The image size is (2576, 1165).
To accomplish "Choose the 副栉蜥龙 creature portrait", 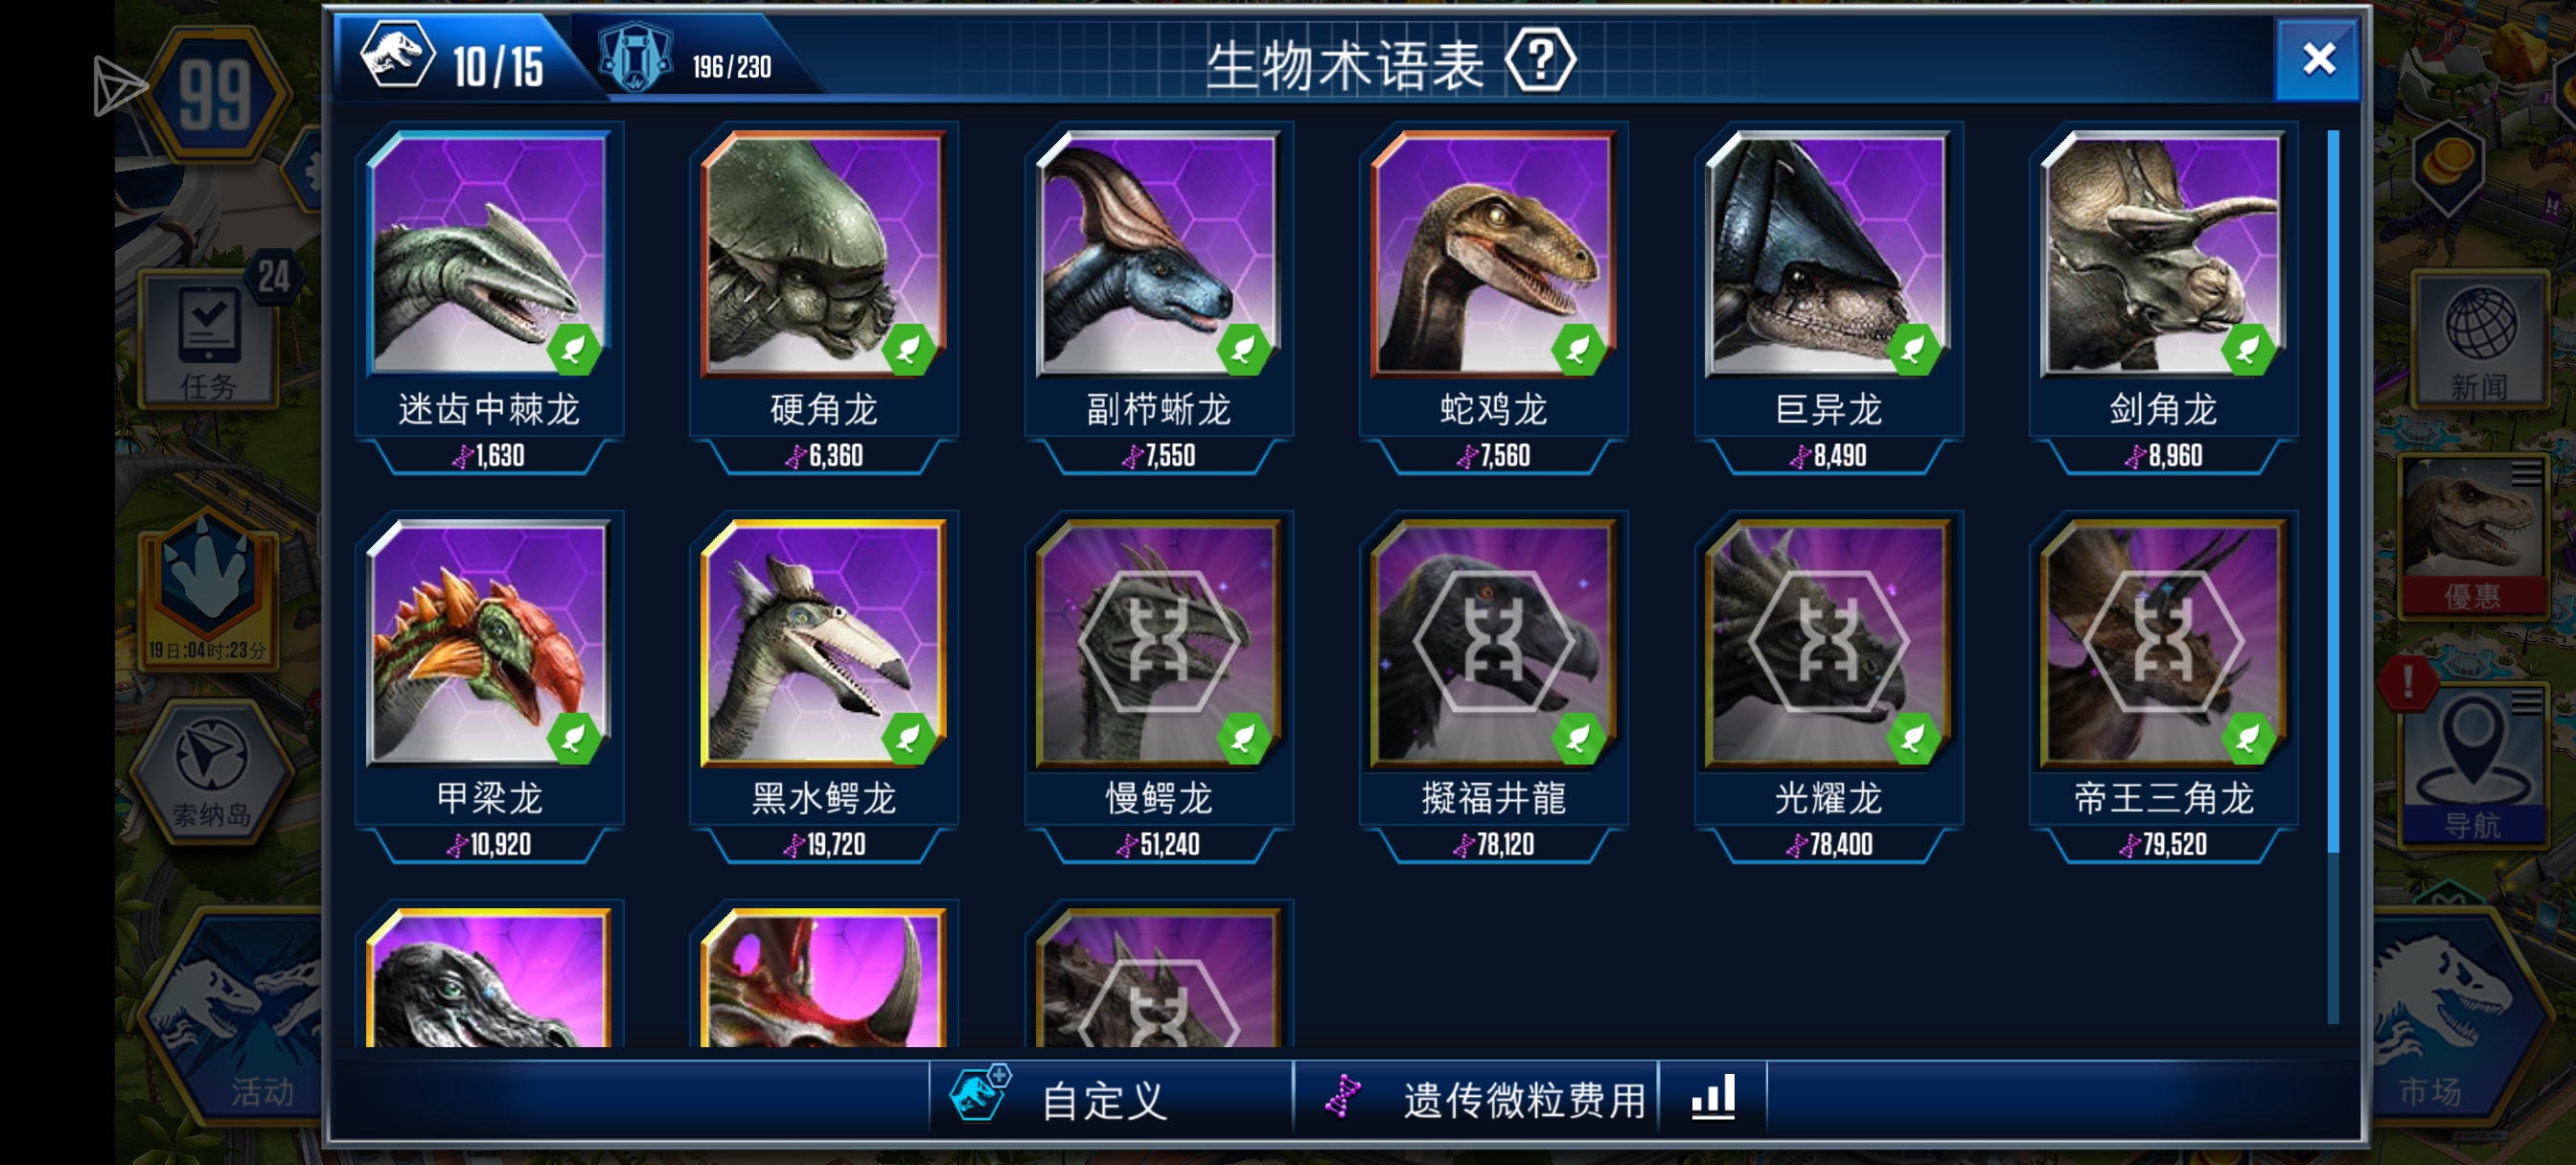I will tap(1159, 254).
